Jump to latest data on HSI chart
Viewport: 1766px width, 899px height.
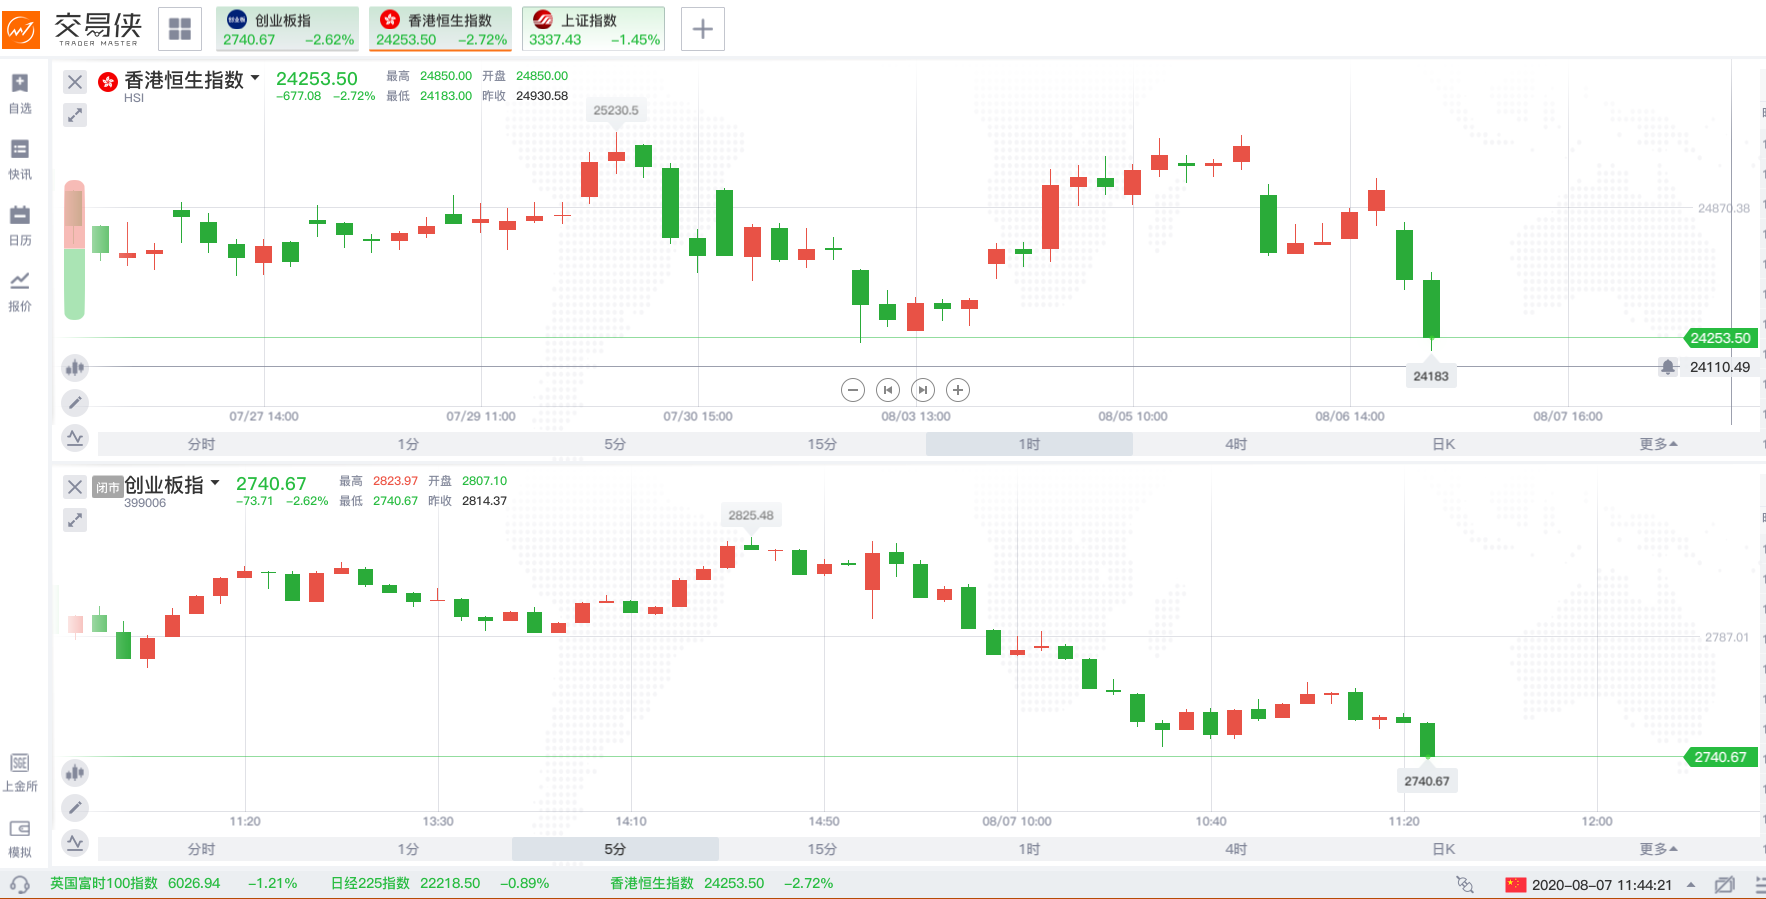pyautogui.click(x=923, y=390)
